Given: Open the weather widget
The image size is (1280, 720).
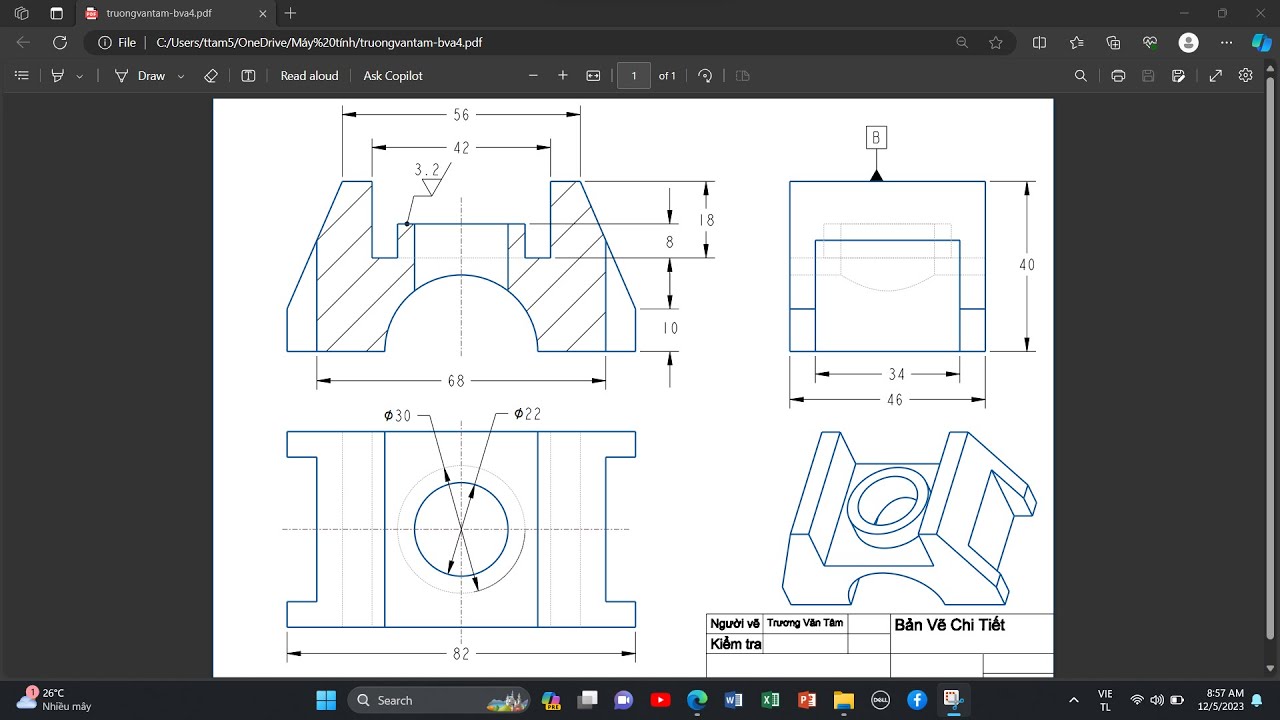Looking at the screenshot, I should (54, 699).
